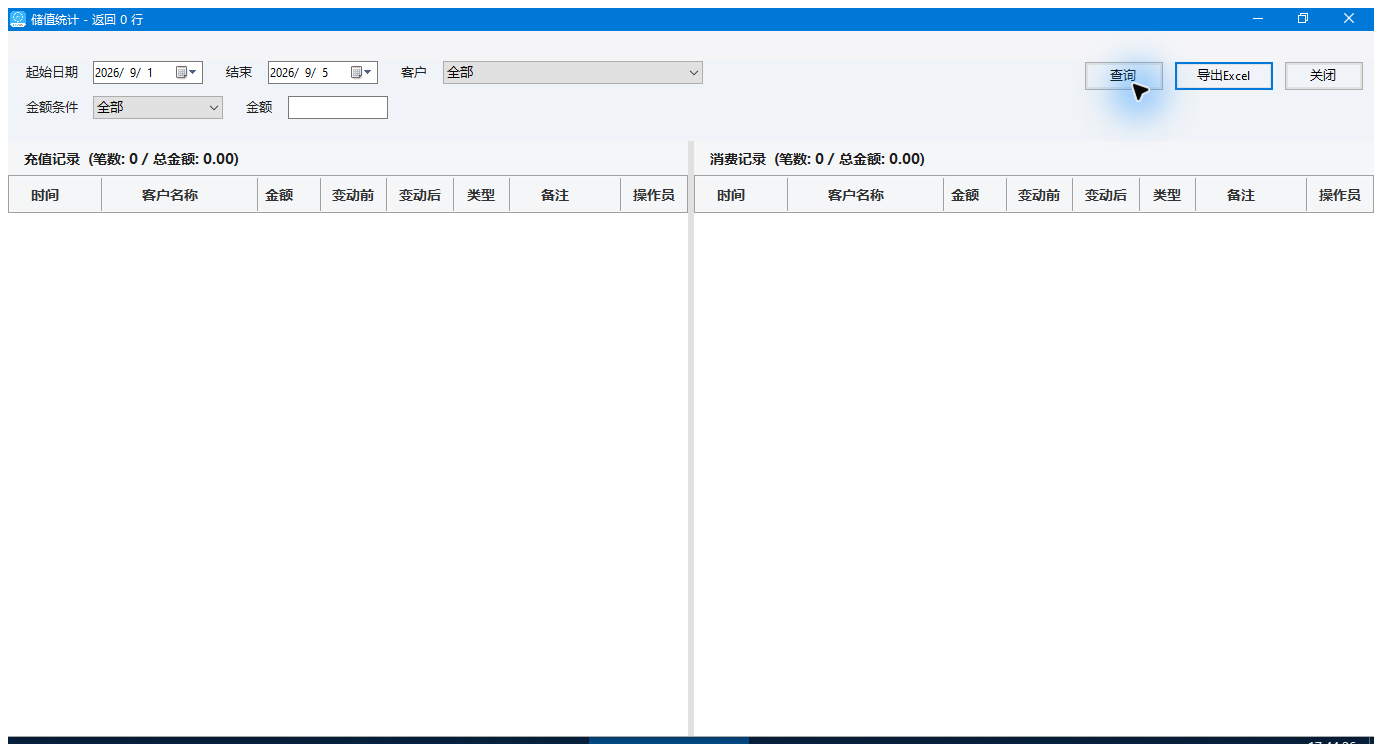
Task: Sort recharge records by 金额 column
Action: click(289, 195)
